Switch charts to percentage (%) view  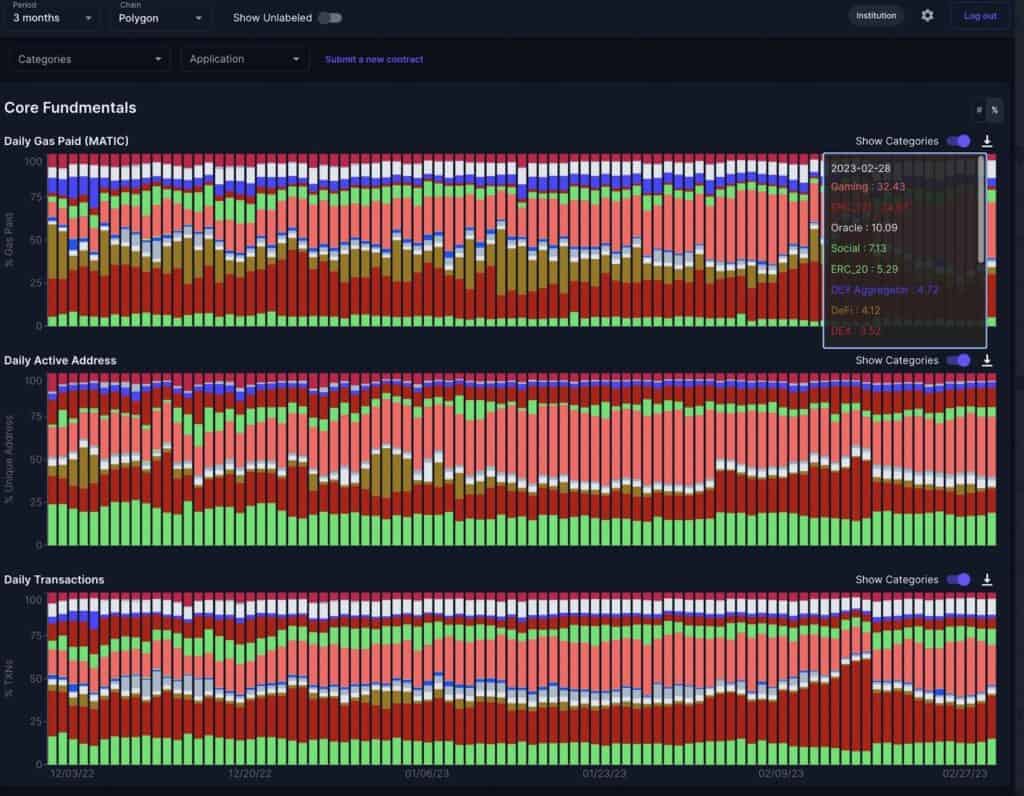[995, 110]
